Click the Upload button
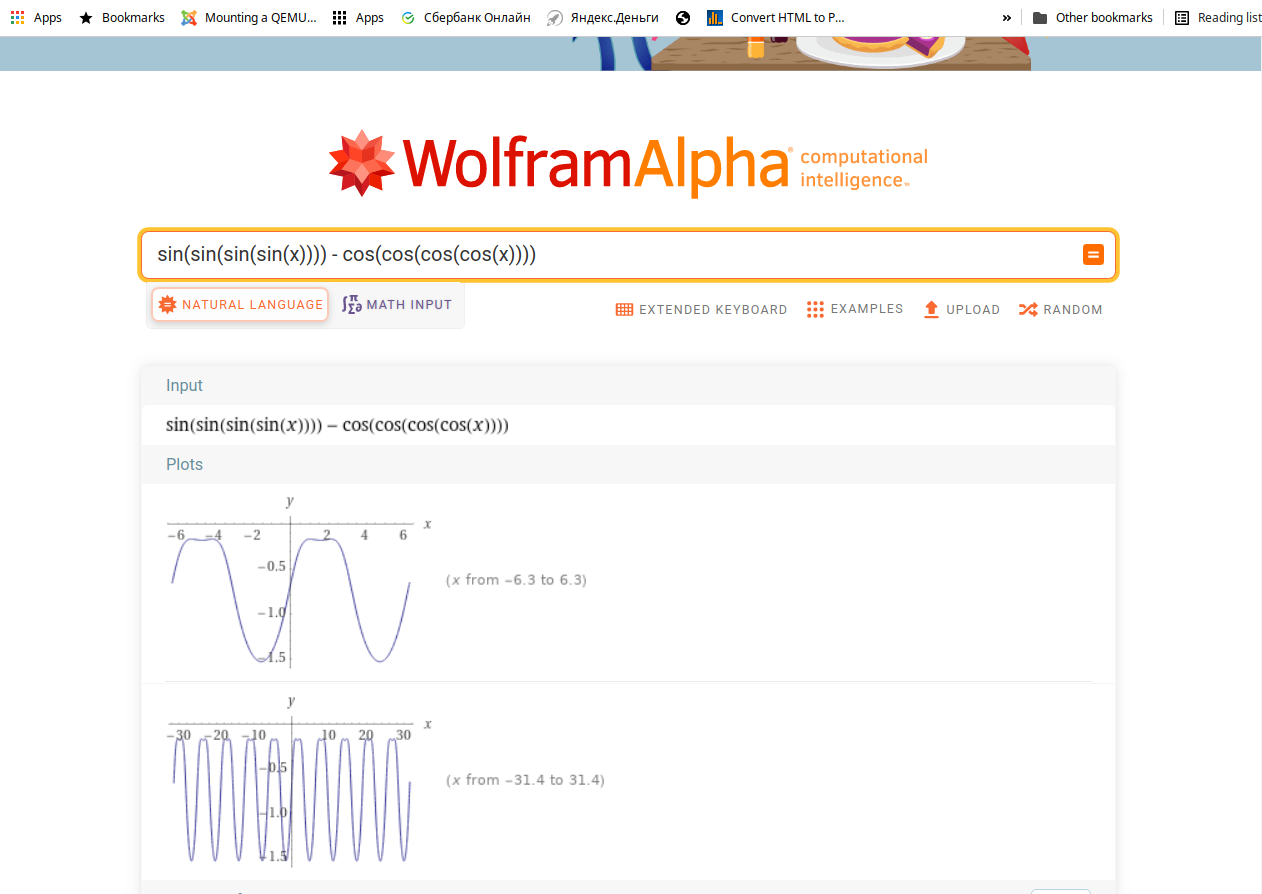Screen dimensions: 1262x894 961,309
